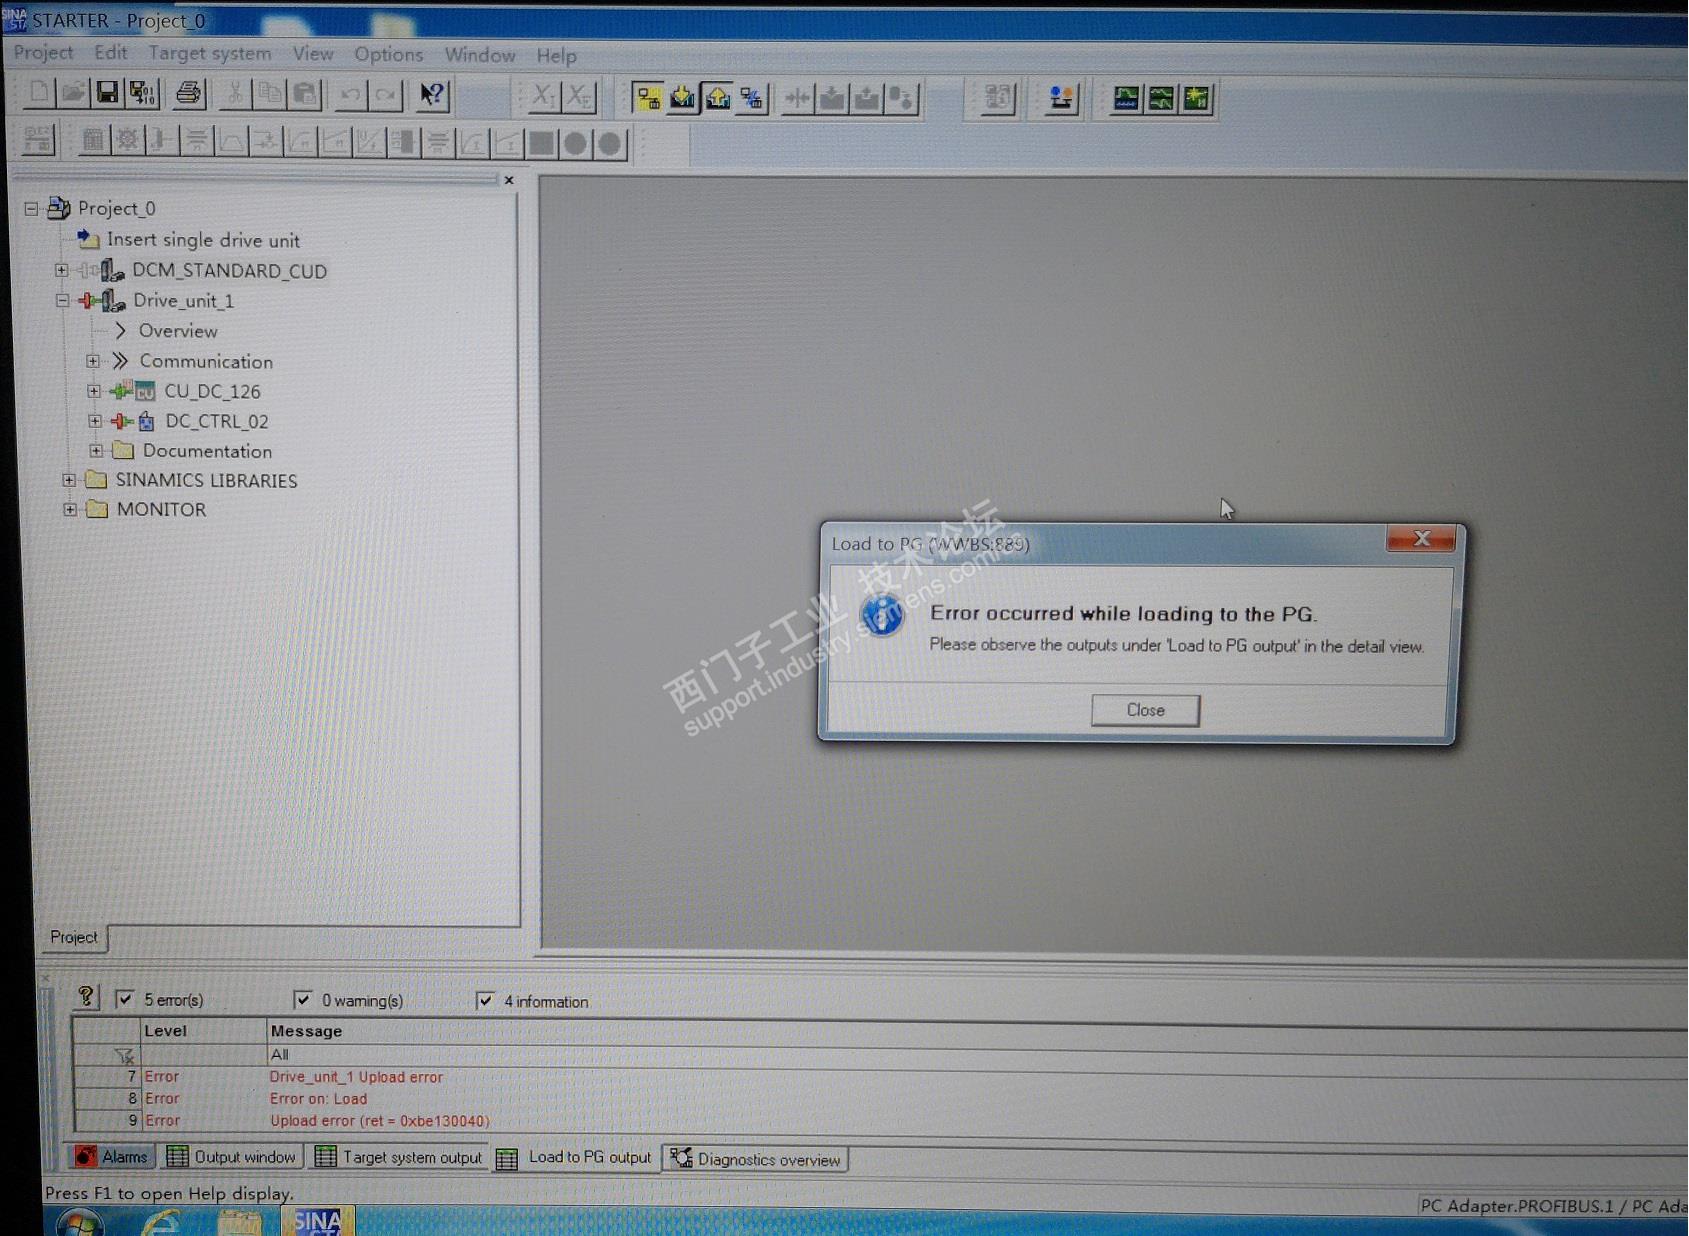Viewport: 1689px width, 1236px height.
Task: Expand the DC_CTRL_02 node
Action: [95, 420]
